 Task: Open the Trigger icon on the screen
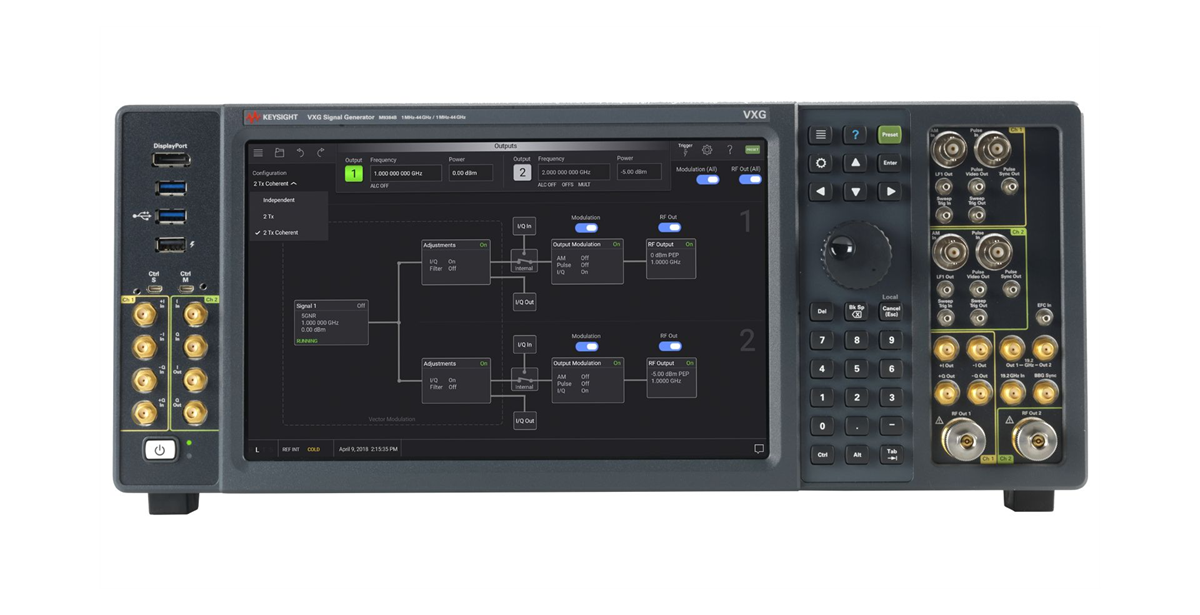click(685, 152)
